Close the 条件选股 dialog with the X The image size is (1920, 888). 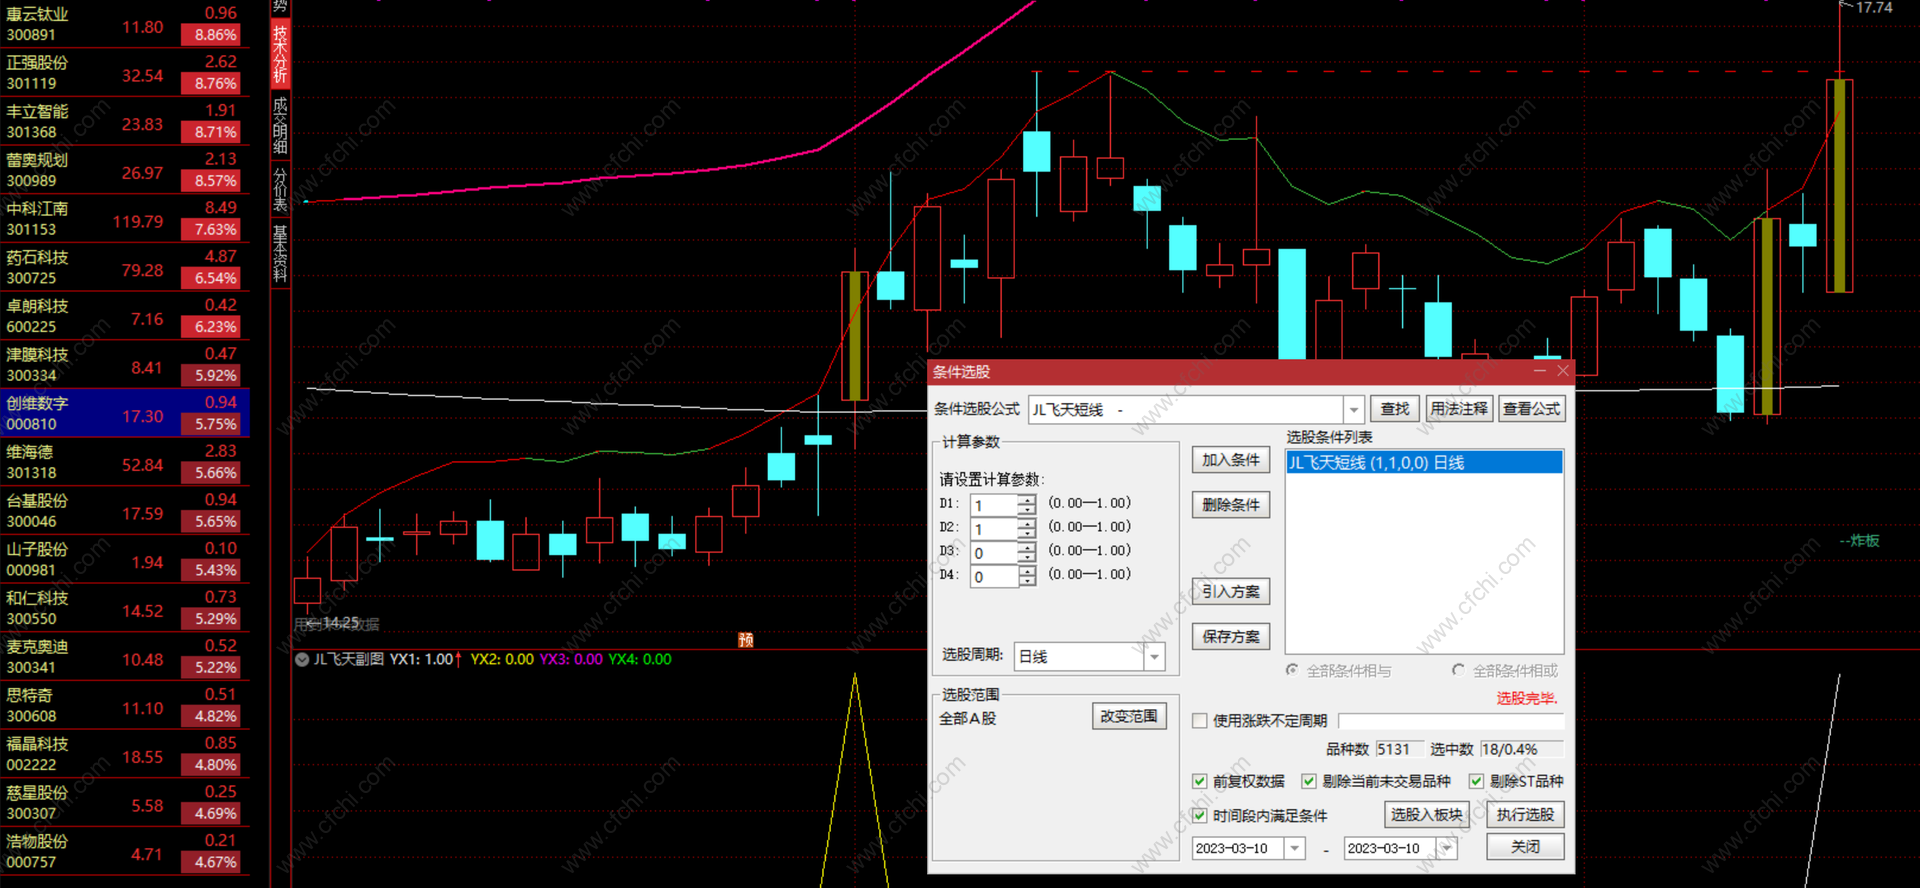pyautogui.click(x=1562, y=371)
